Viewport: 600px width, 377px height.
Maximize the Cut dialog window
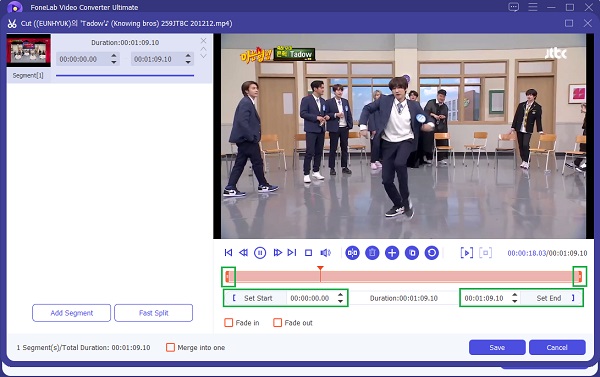click(569, 23)
